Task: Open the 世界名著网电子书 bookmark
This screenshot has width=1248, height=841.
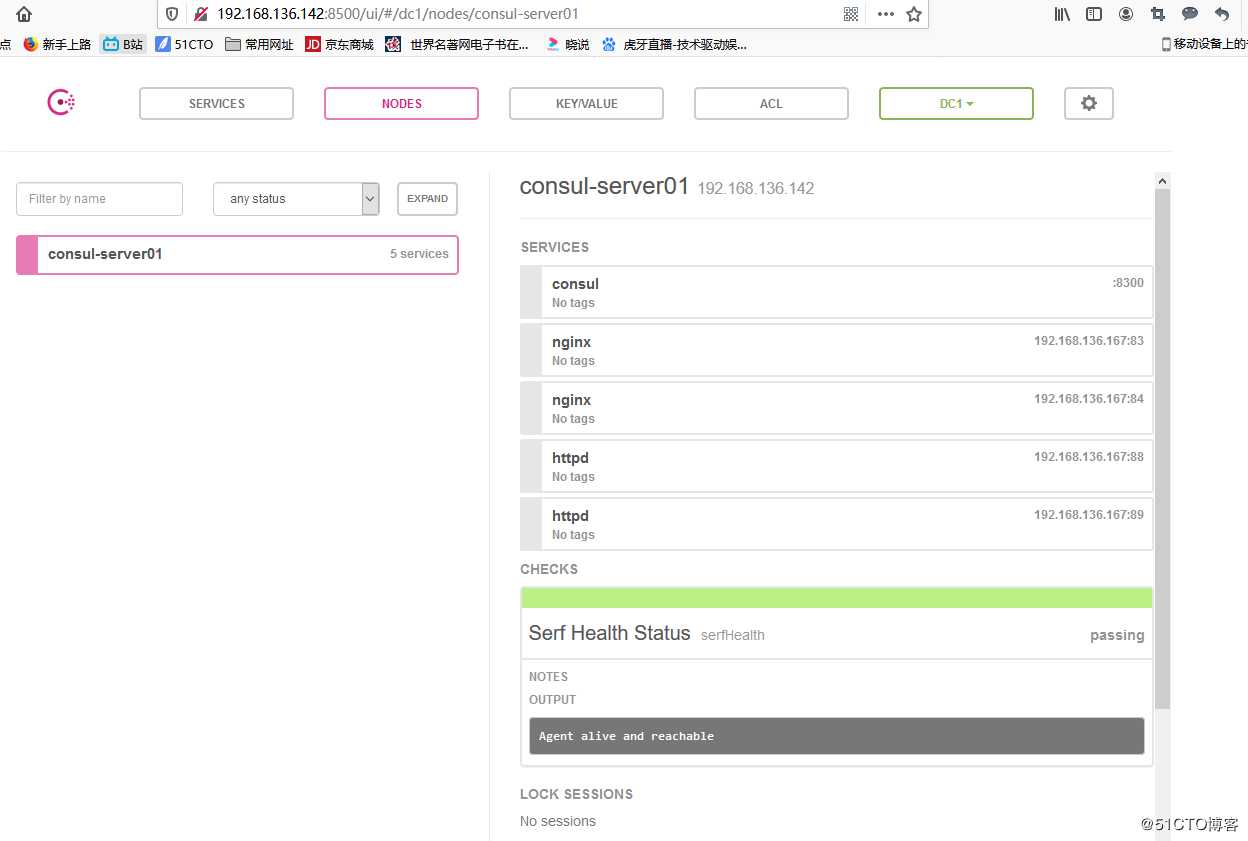Action: click(457, 44)
